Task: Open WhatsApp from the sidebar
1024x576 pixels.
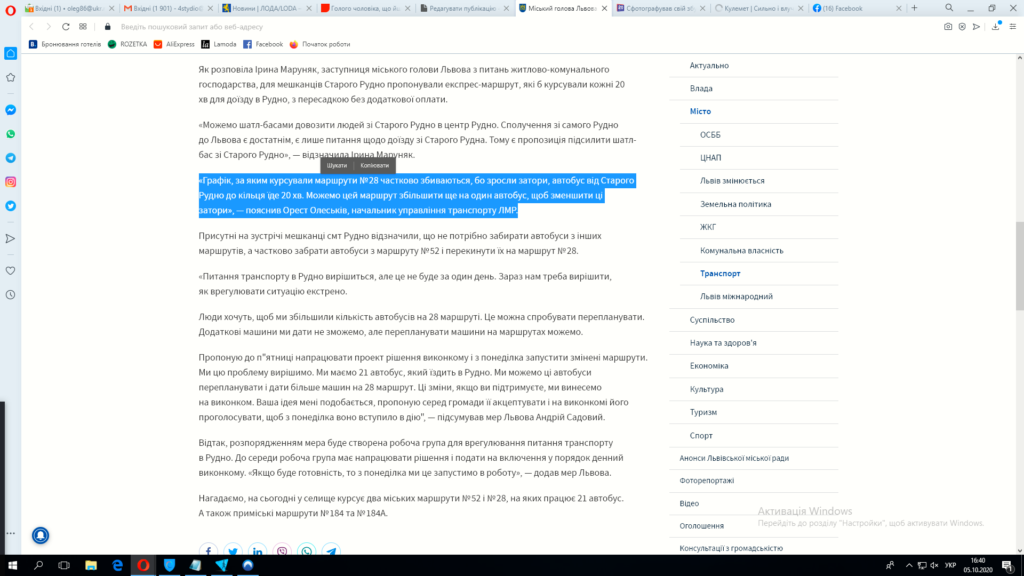Action: click(x=10, y=134)
